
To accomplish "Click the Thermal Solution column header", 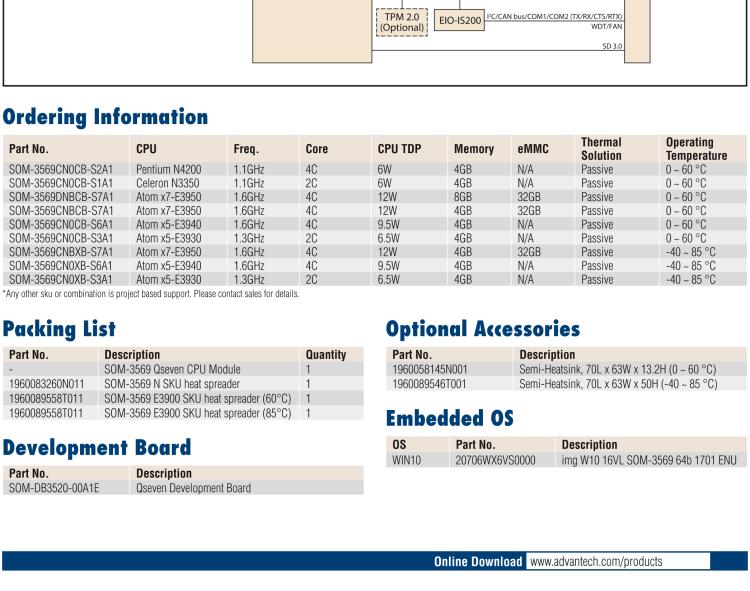I will coord(600,149).
